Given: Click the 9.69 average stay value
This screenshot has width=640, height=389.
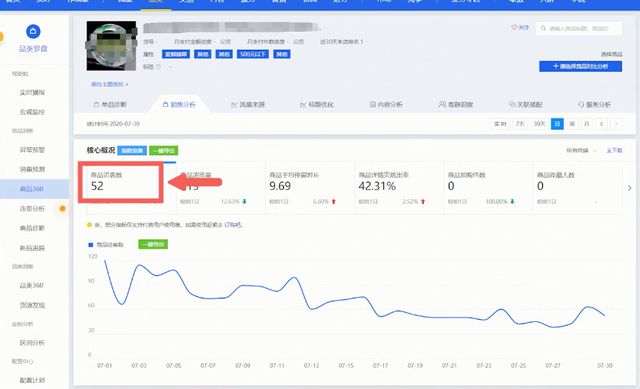Looking at the screenshot, I should click(x=280, y=186).
